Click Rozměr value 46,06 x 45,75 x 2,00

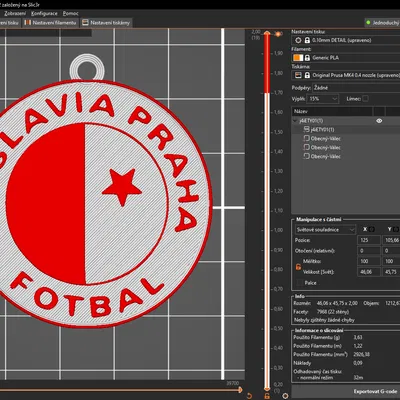[337, 303]
